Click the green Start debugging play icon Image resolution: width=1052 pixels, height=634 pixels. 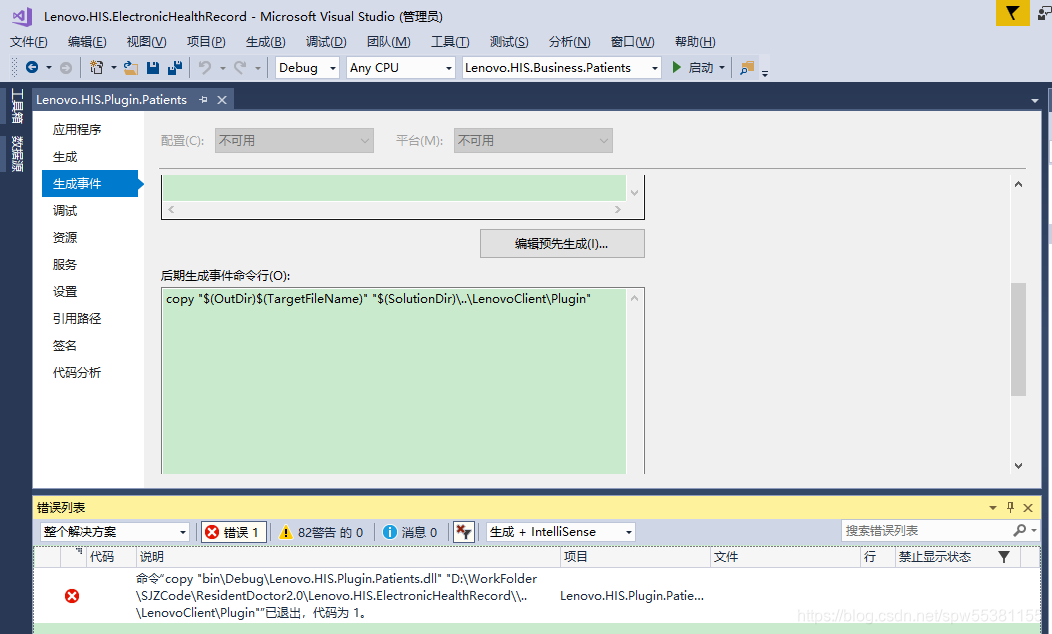coord(677,67)
